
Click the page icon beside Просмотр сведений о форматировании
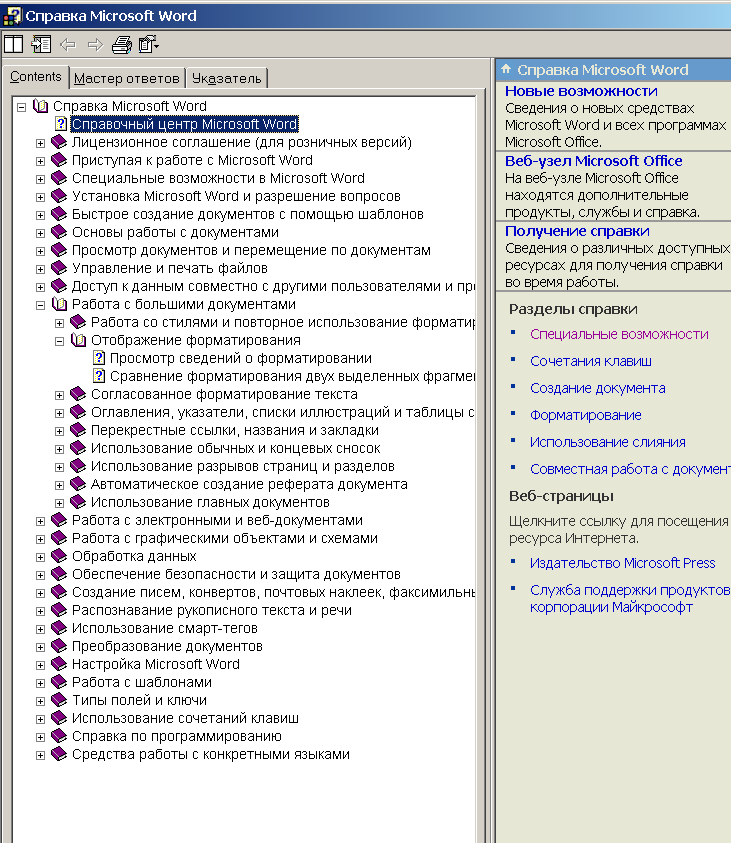tap(99, 358)
